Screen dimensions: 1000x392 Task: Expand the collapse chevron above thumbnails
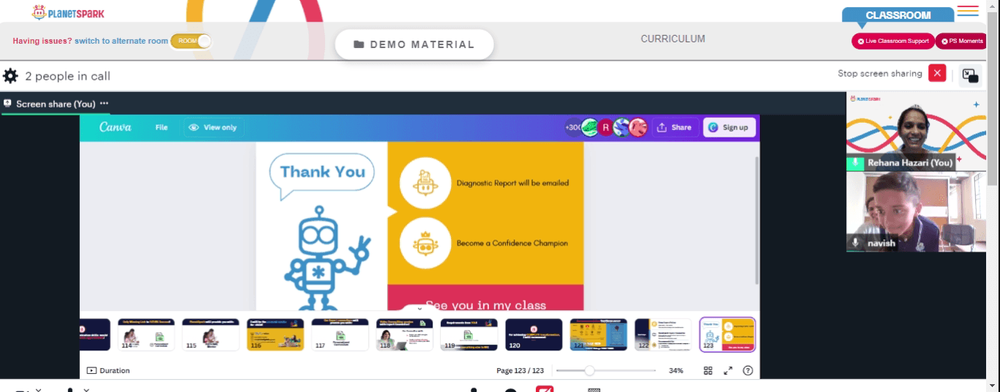click(420, 309)
